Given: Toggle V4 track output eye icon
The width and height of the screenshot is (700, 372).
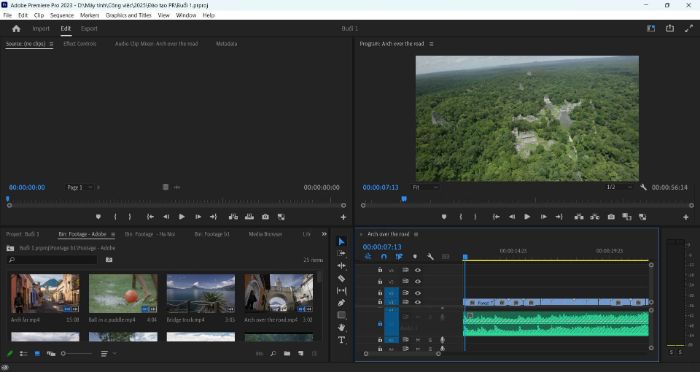Looking at the screenshot, I should click(x=418, y=270).
